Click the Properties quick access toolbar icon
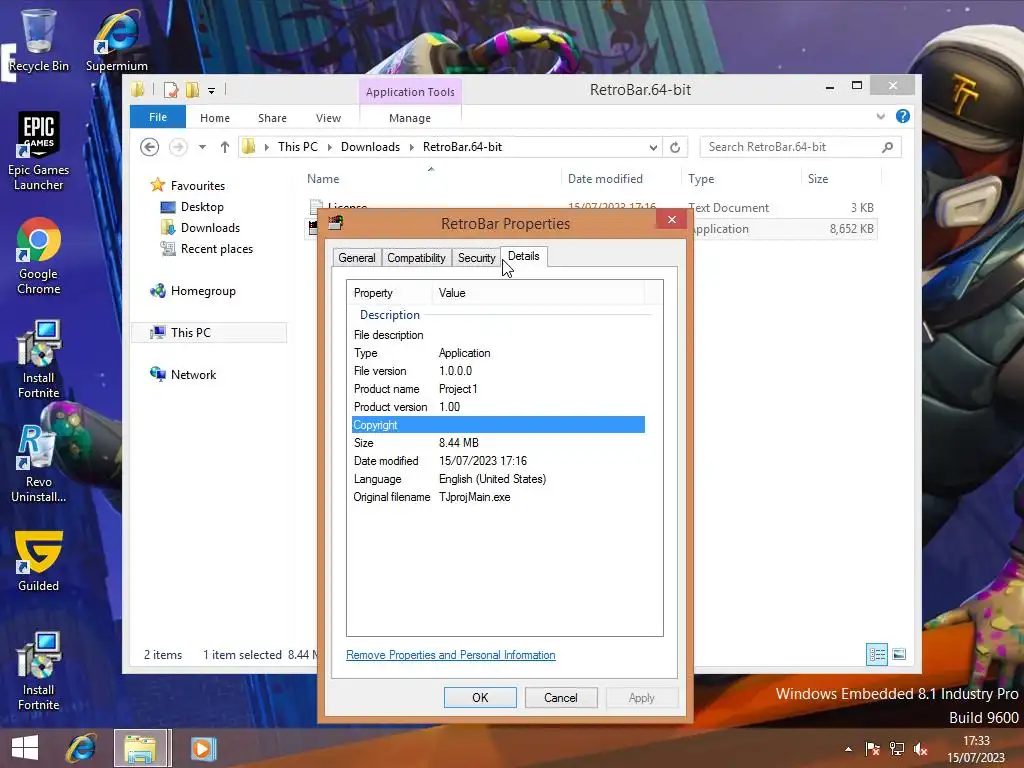 click(x=171, y=90)
